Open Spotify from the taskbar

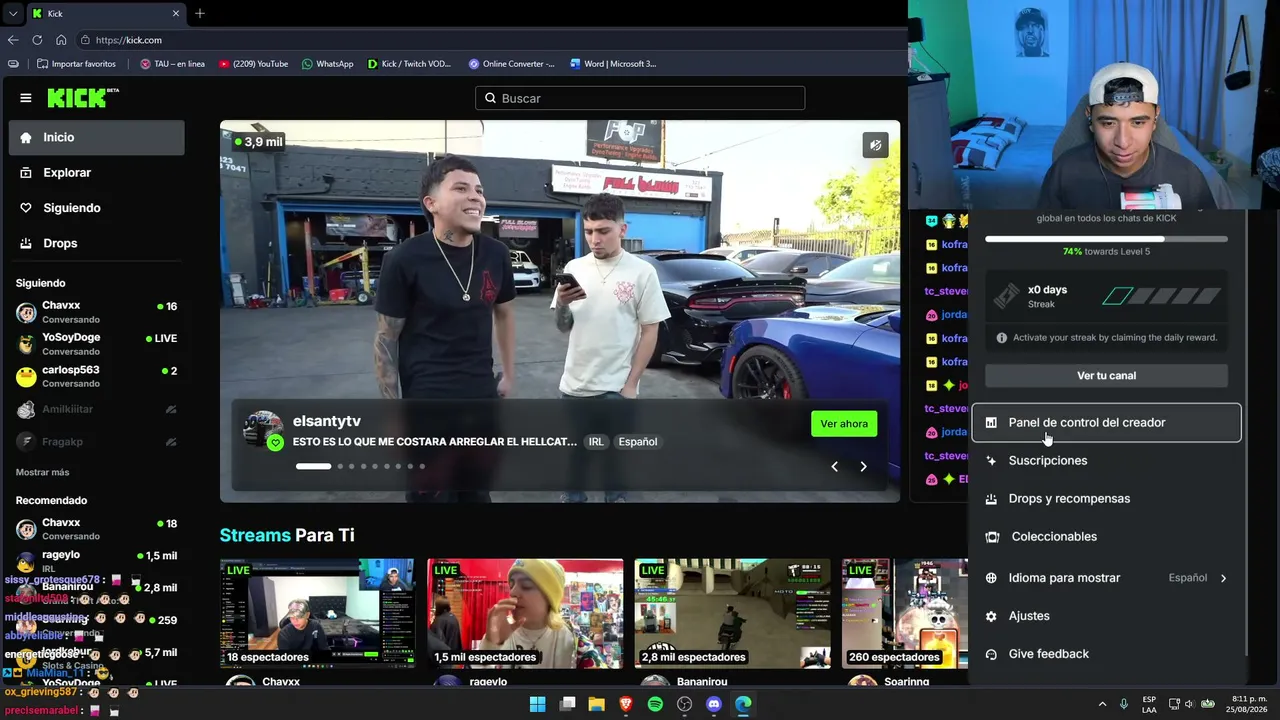pyautogui.click(x=655, y=704)
